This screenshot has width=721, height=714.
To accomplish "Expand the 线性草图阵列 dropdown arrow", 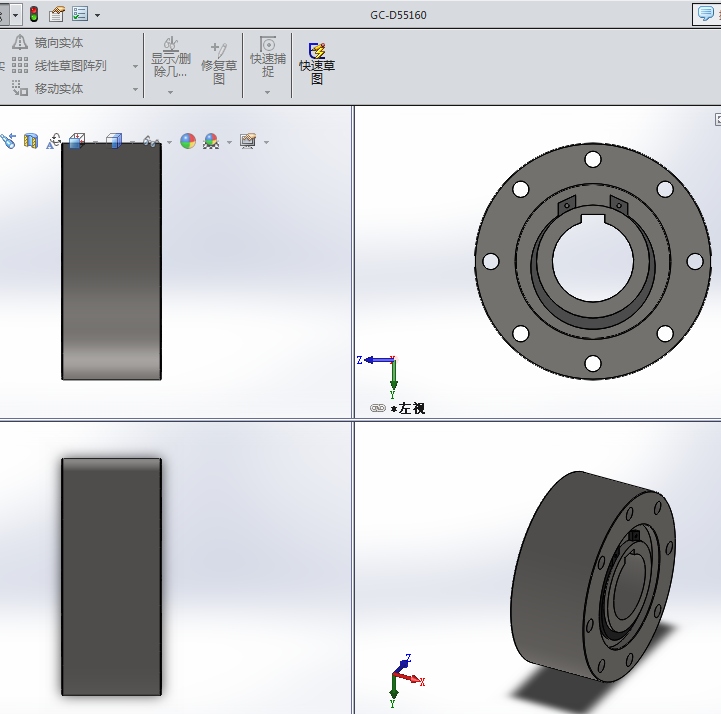I will 135,66.
